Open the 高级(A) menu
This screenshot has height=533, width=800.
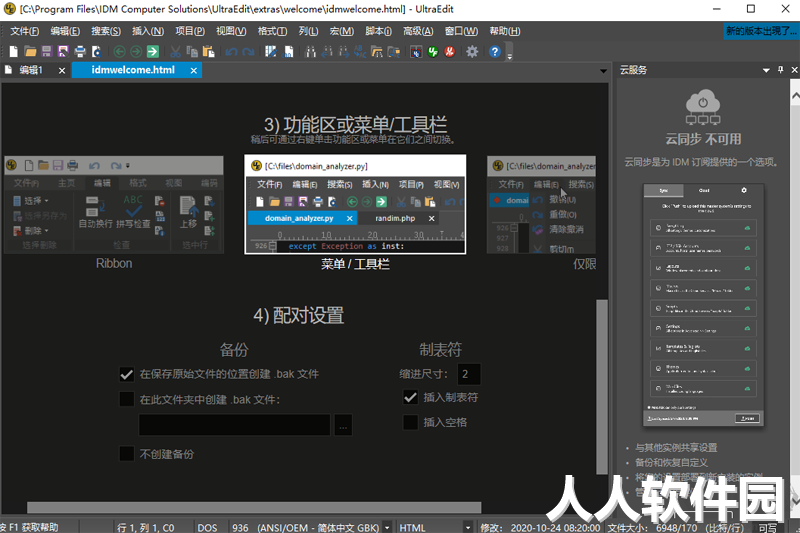(x=418, y=31)
